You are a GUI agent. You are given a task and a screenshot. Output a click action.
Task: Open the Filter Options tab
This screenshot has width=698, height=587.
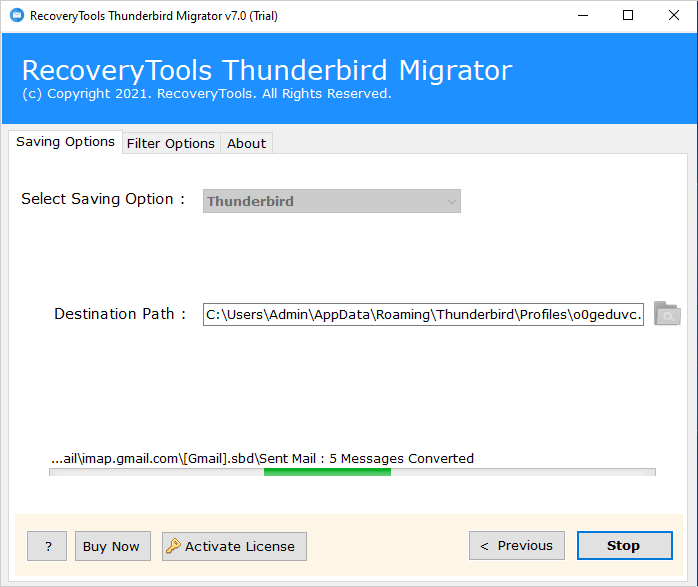tap(171, 143)
